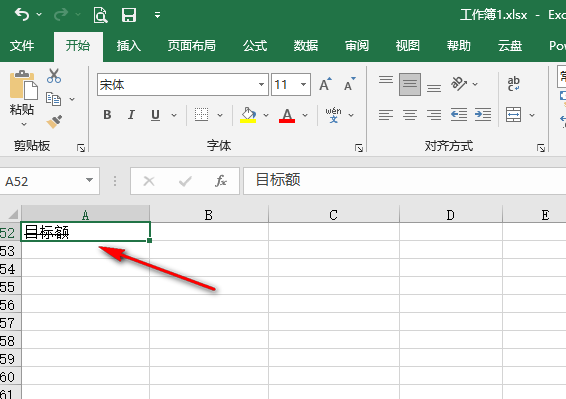Toggle Underline formatting

tap(156, 115)
